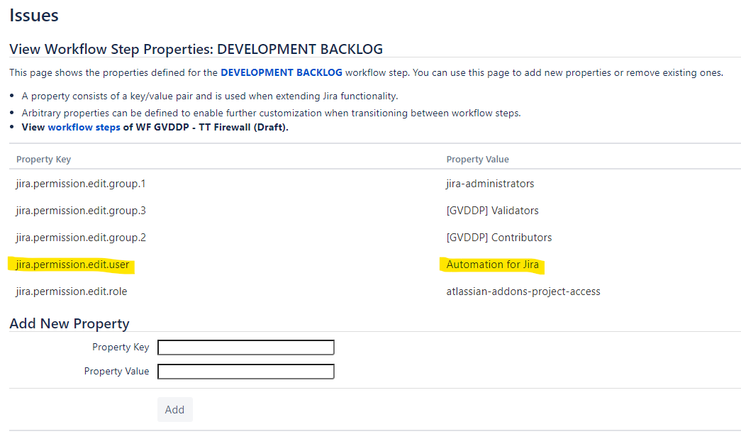
Task: Select the jira.permission.edit.role key
Action: (71, 291)
